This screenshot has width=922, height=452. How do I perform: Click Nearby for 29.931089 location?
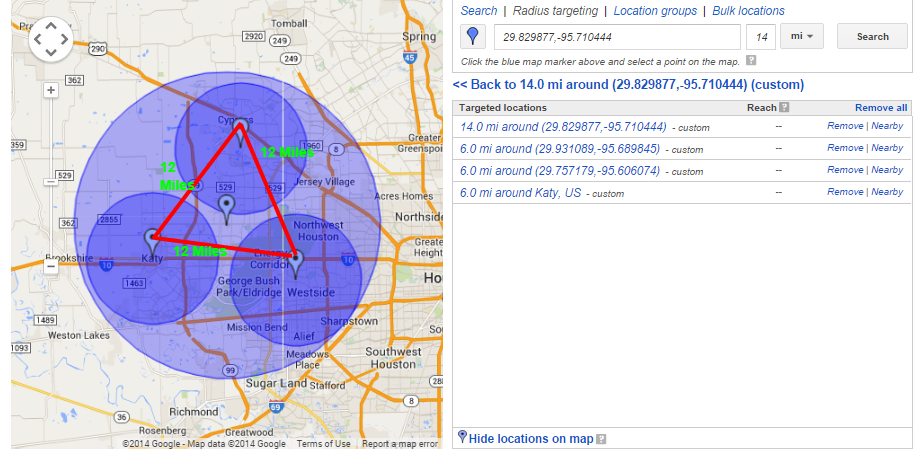tap(887, 148)
